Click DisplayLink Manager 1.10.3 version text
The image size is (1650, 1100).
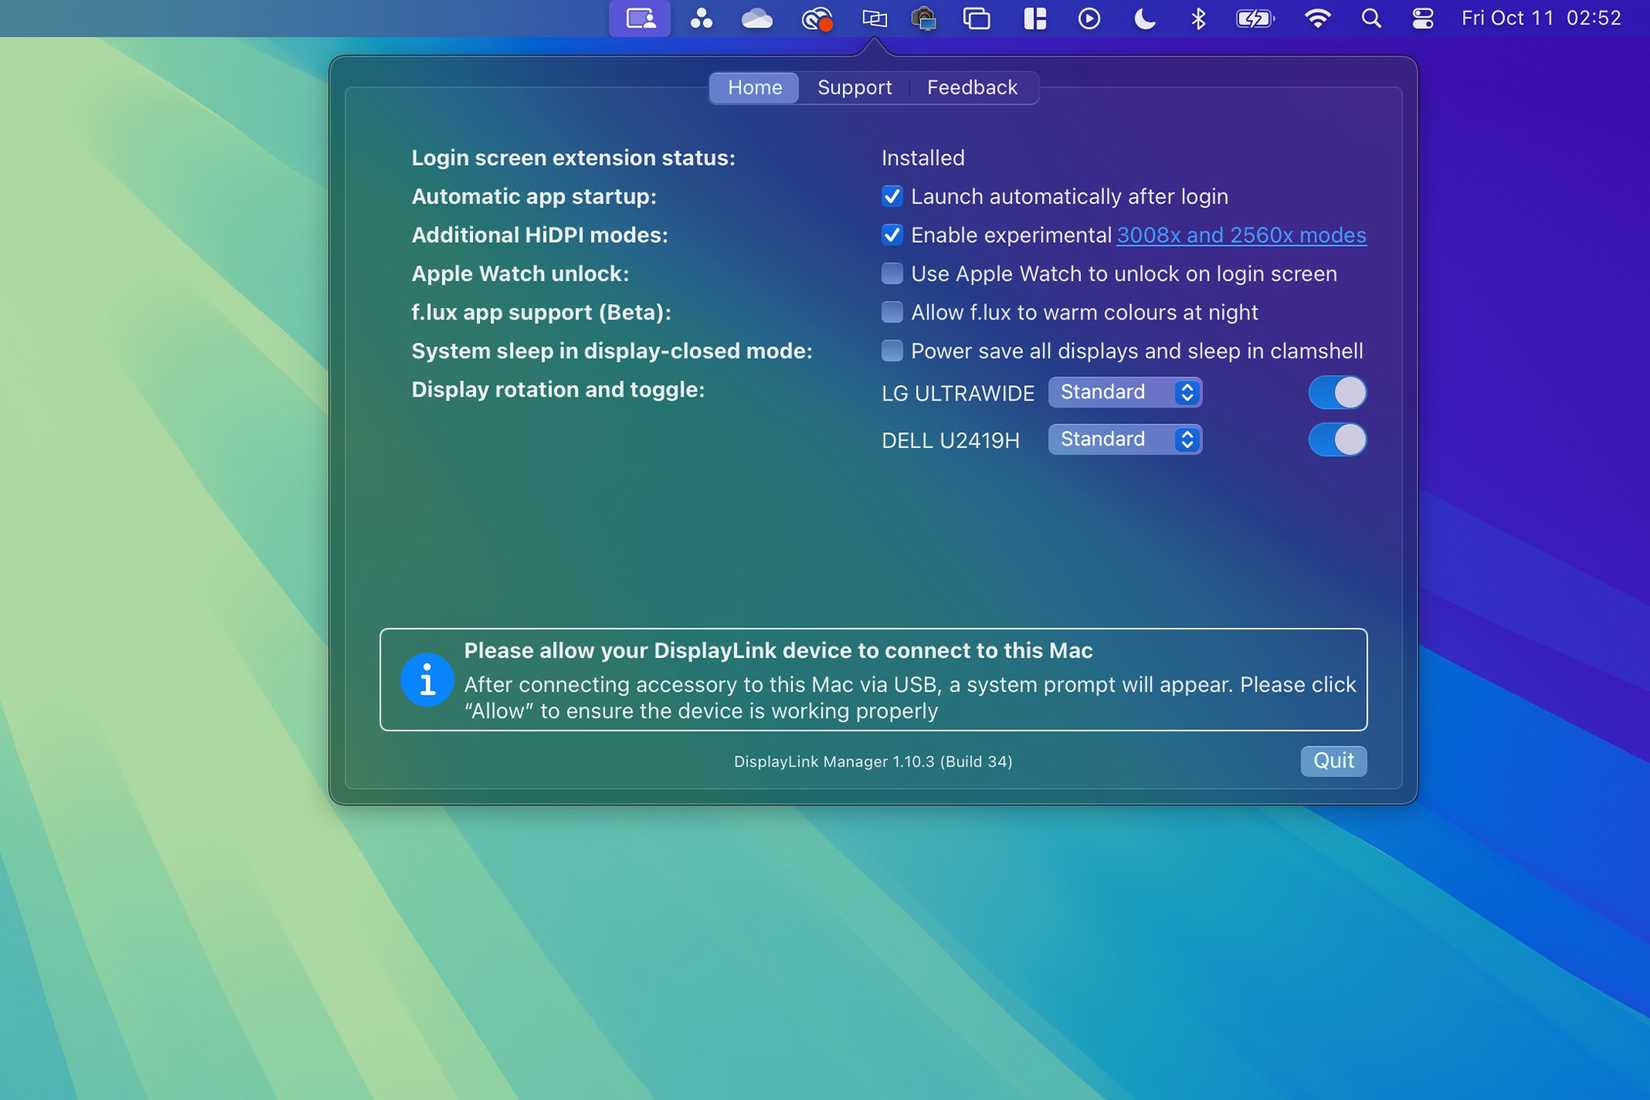873,761
